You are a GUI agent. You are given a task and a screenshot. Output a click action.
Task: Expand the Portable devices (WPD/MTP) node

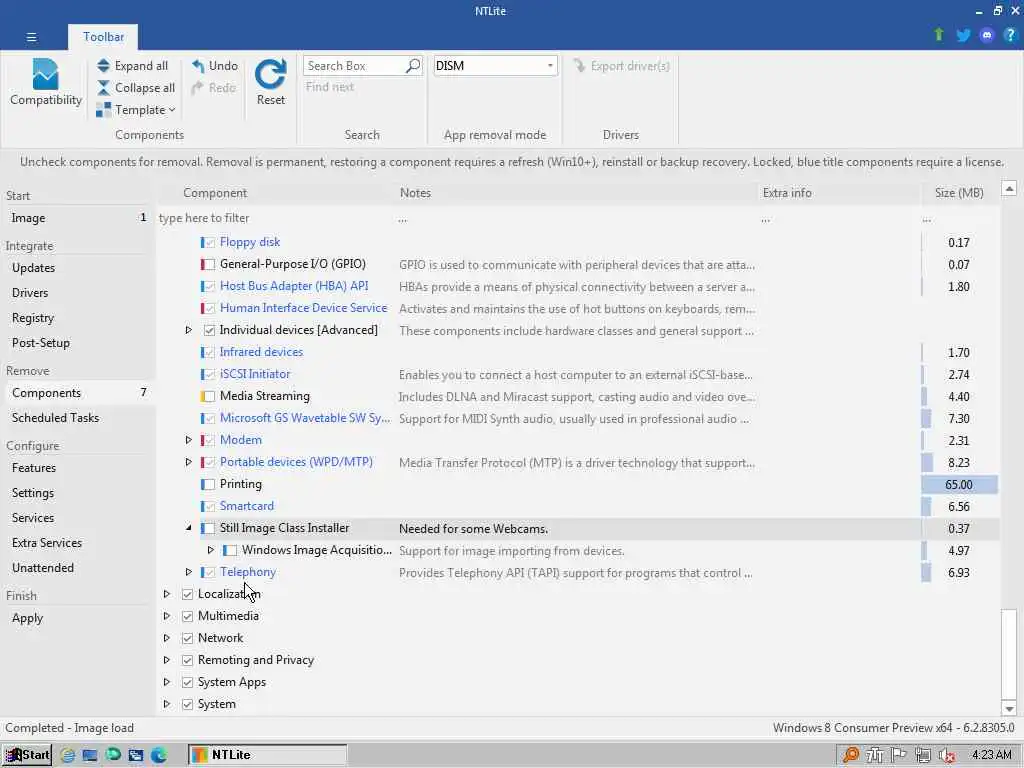tap(188, 462)
